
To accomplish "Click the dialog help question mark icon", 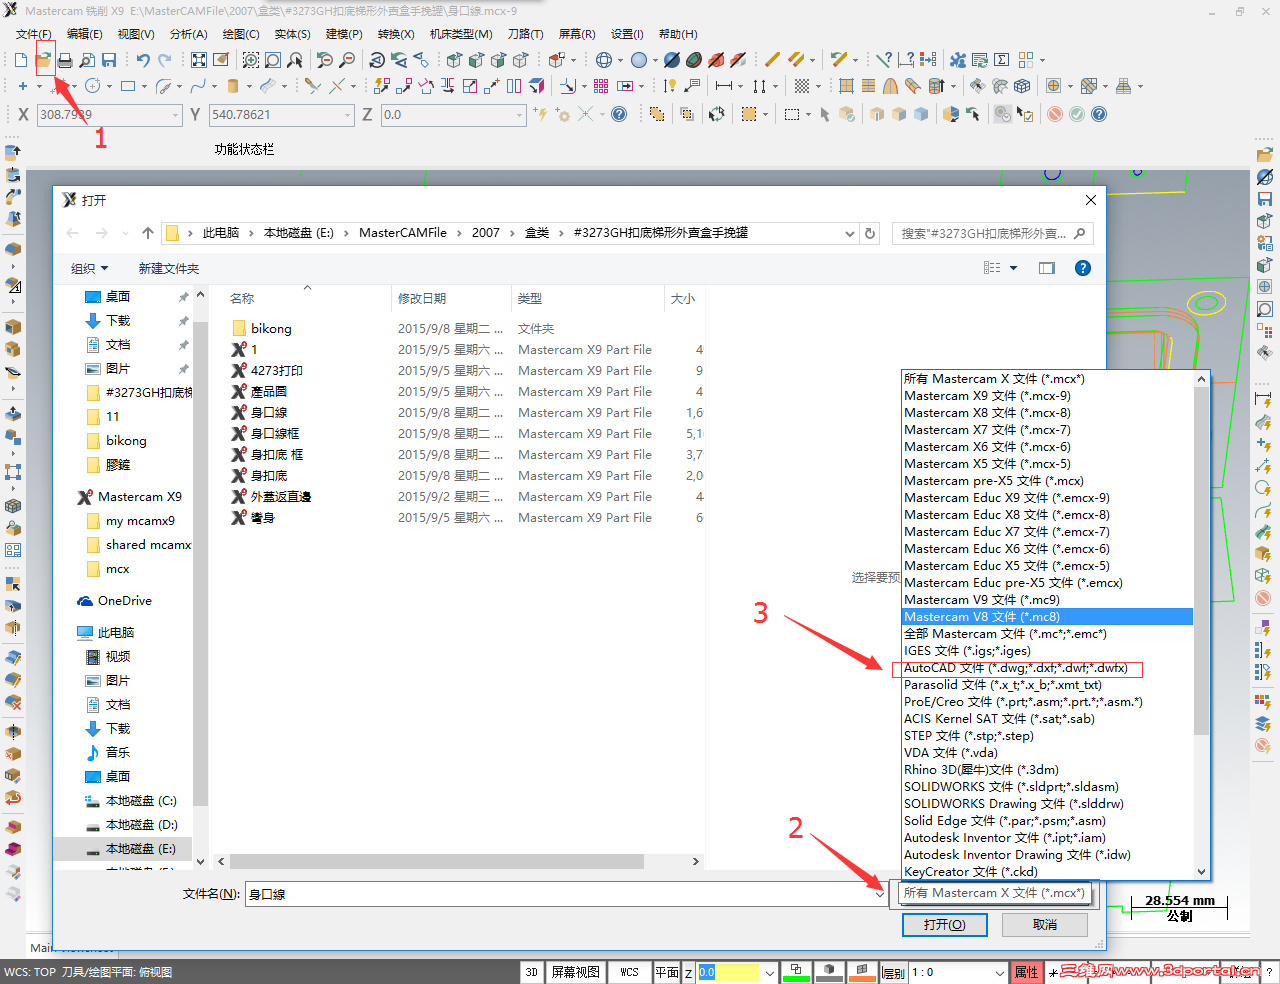I will pyautogui.click(x=1082, y=268).
